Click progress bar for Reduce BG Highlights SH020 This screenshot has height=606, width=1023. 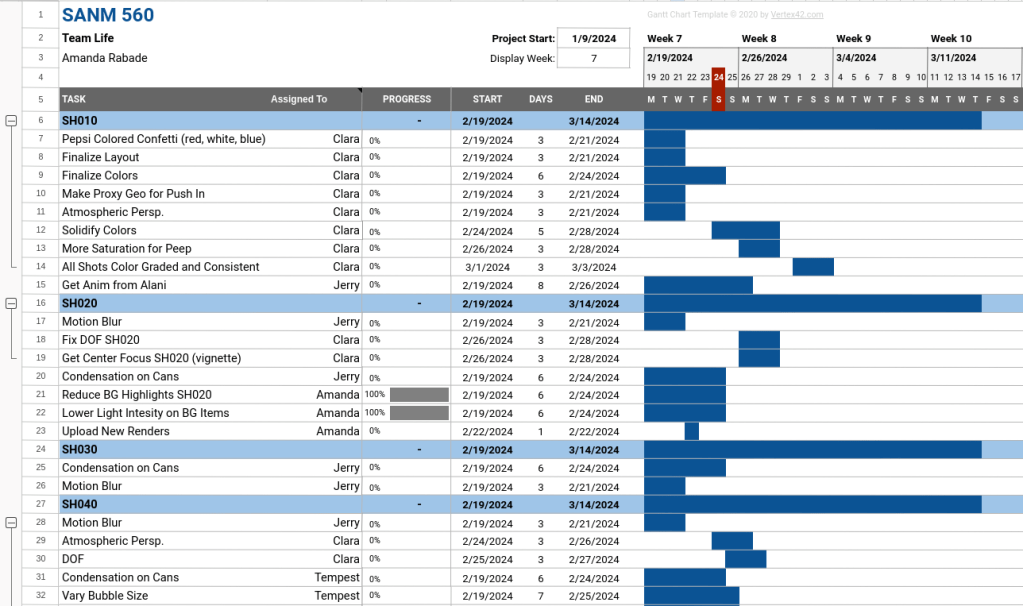(x=419, y=395)
